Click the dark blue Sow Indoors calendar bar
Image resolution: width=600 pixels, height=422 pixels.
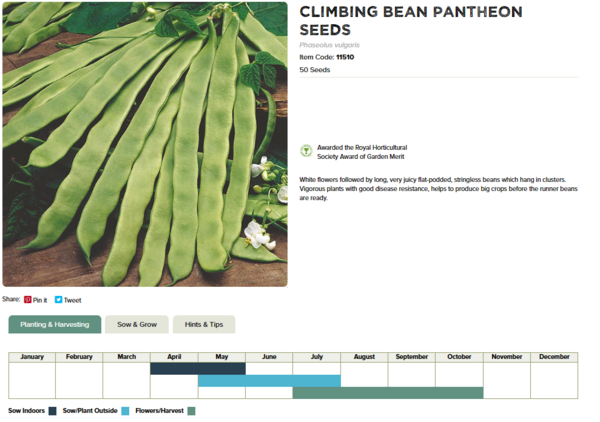tap(197, 368)
